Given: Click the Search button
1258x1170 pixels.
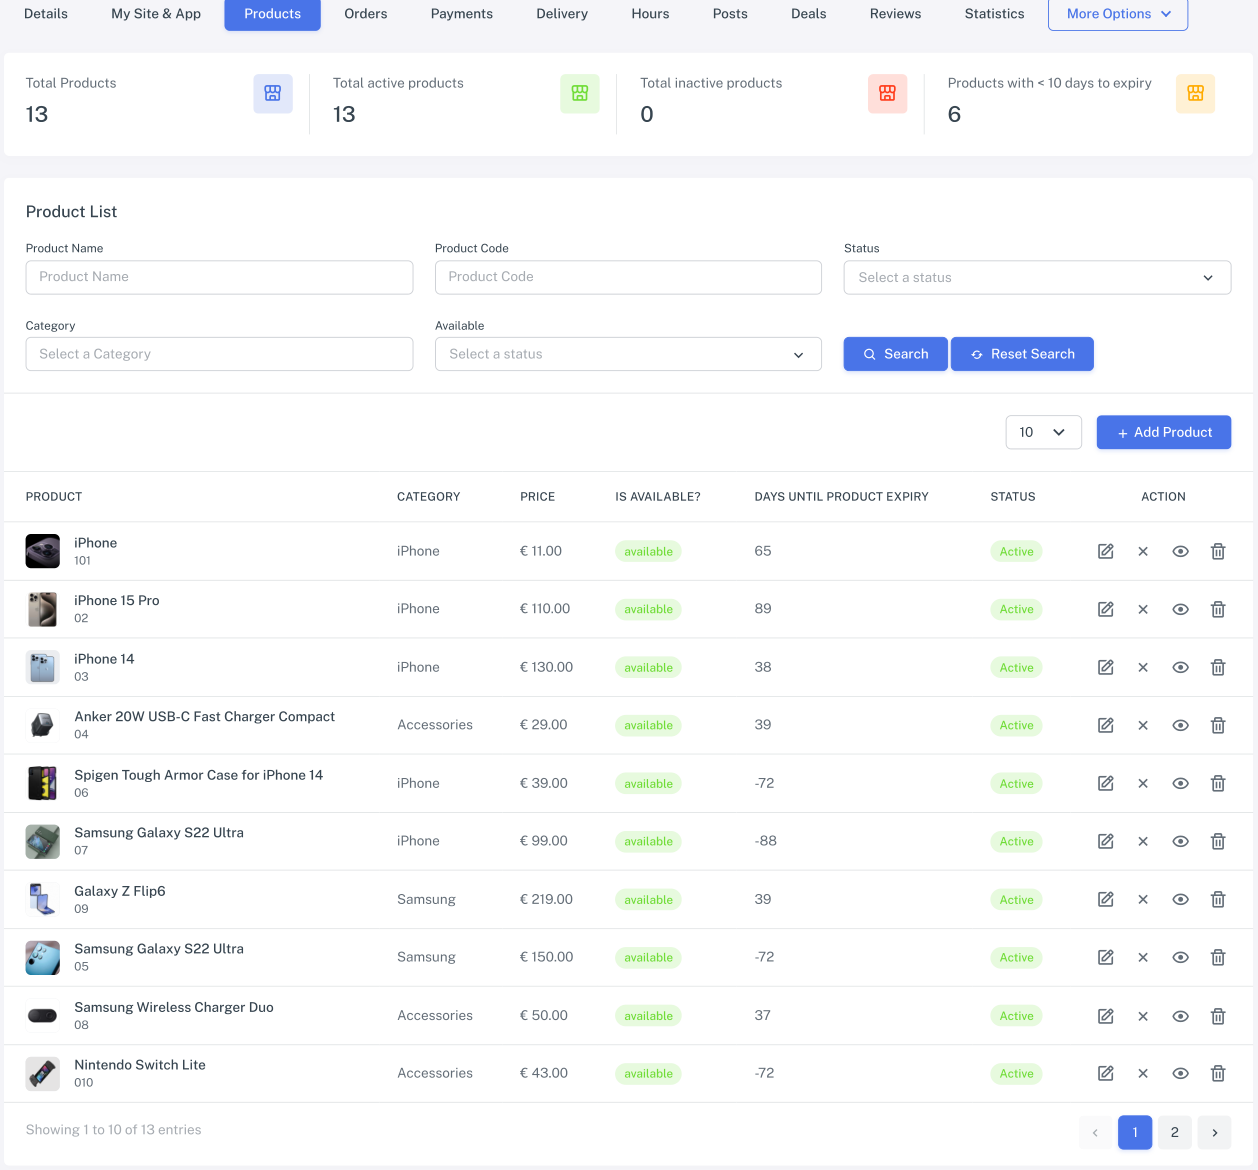Looking at the screenshot, I should pyautogui.click(x=895, y=354).
